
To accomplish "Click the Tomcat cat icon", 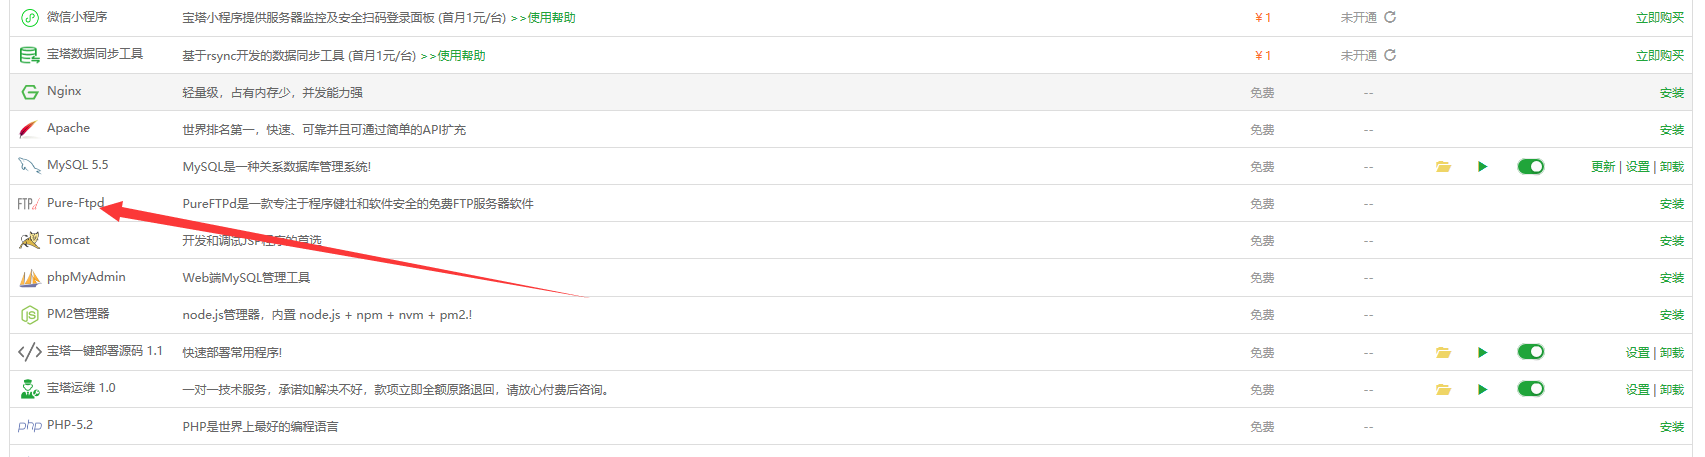I will [29, 240].
